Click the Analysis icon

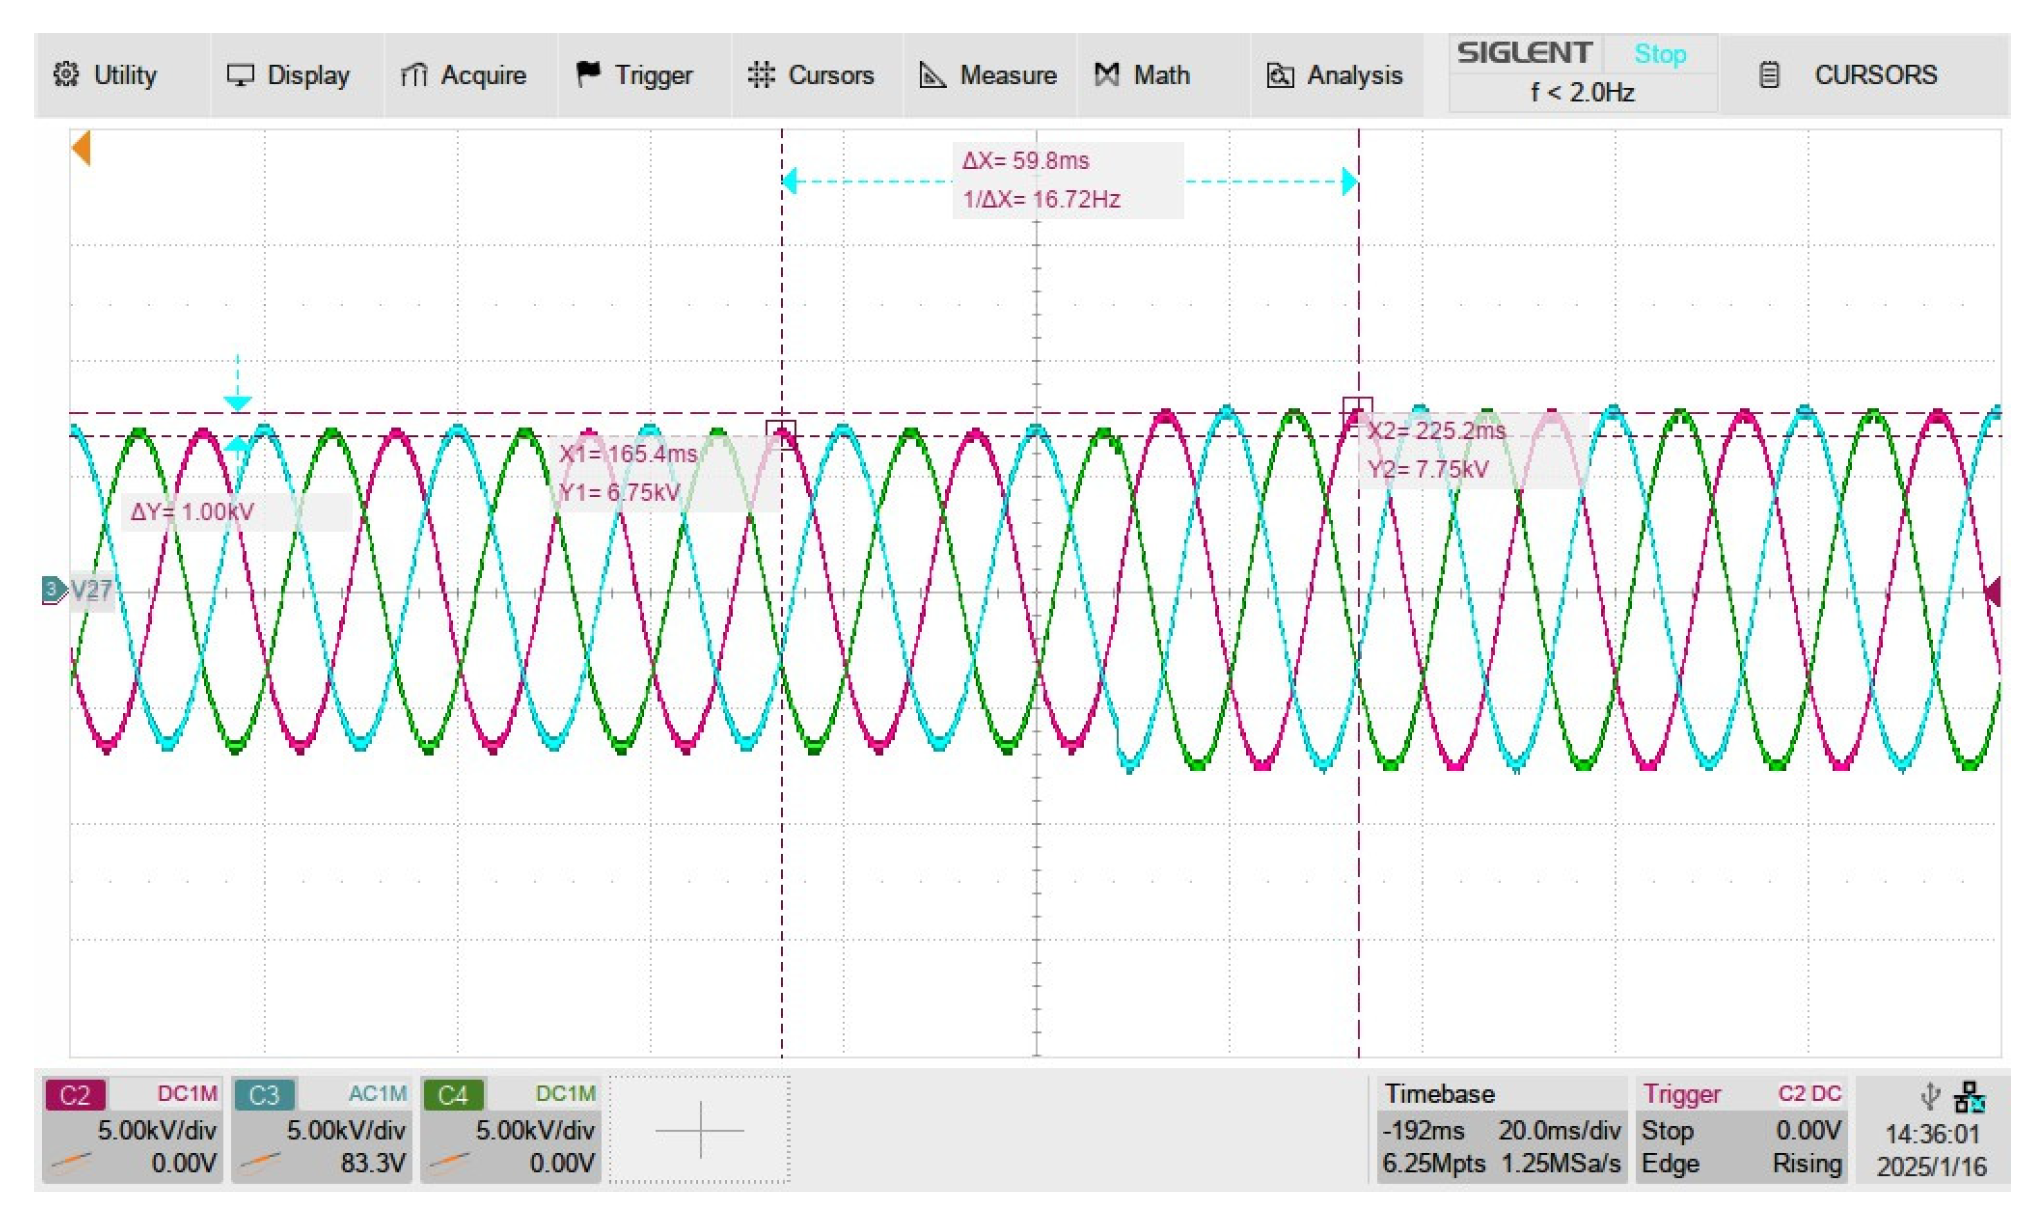1280,75
